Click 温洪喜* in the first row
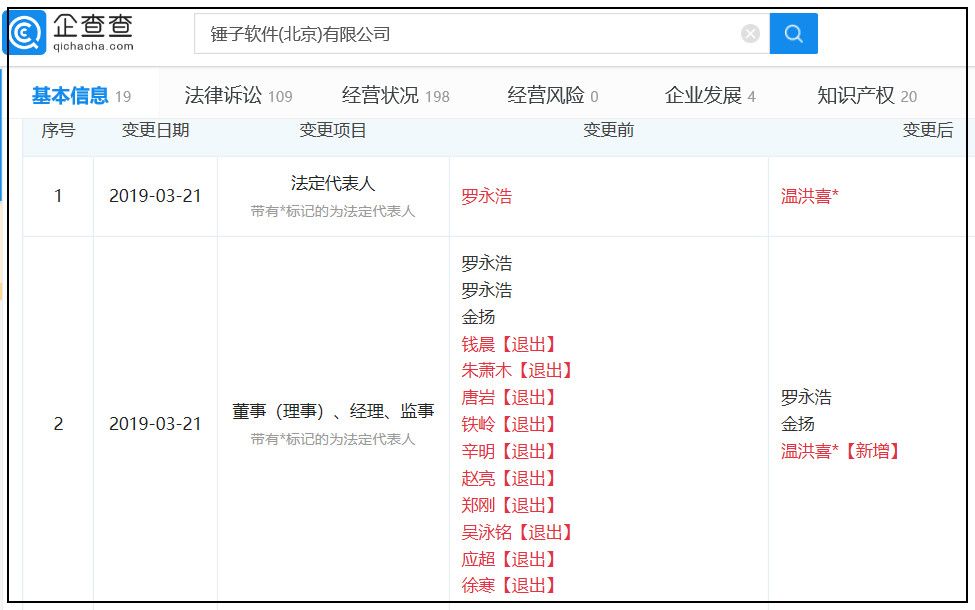975x610 pixels. click(809, 197)
